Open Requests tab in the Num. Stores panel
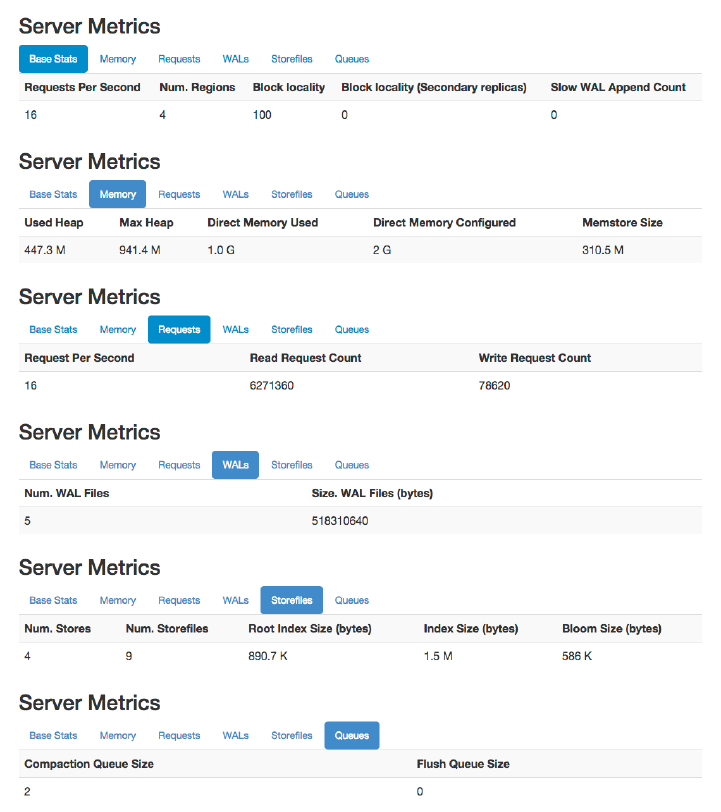721x812 pixels. point(179,600)
